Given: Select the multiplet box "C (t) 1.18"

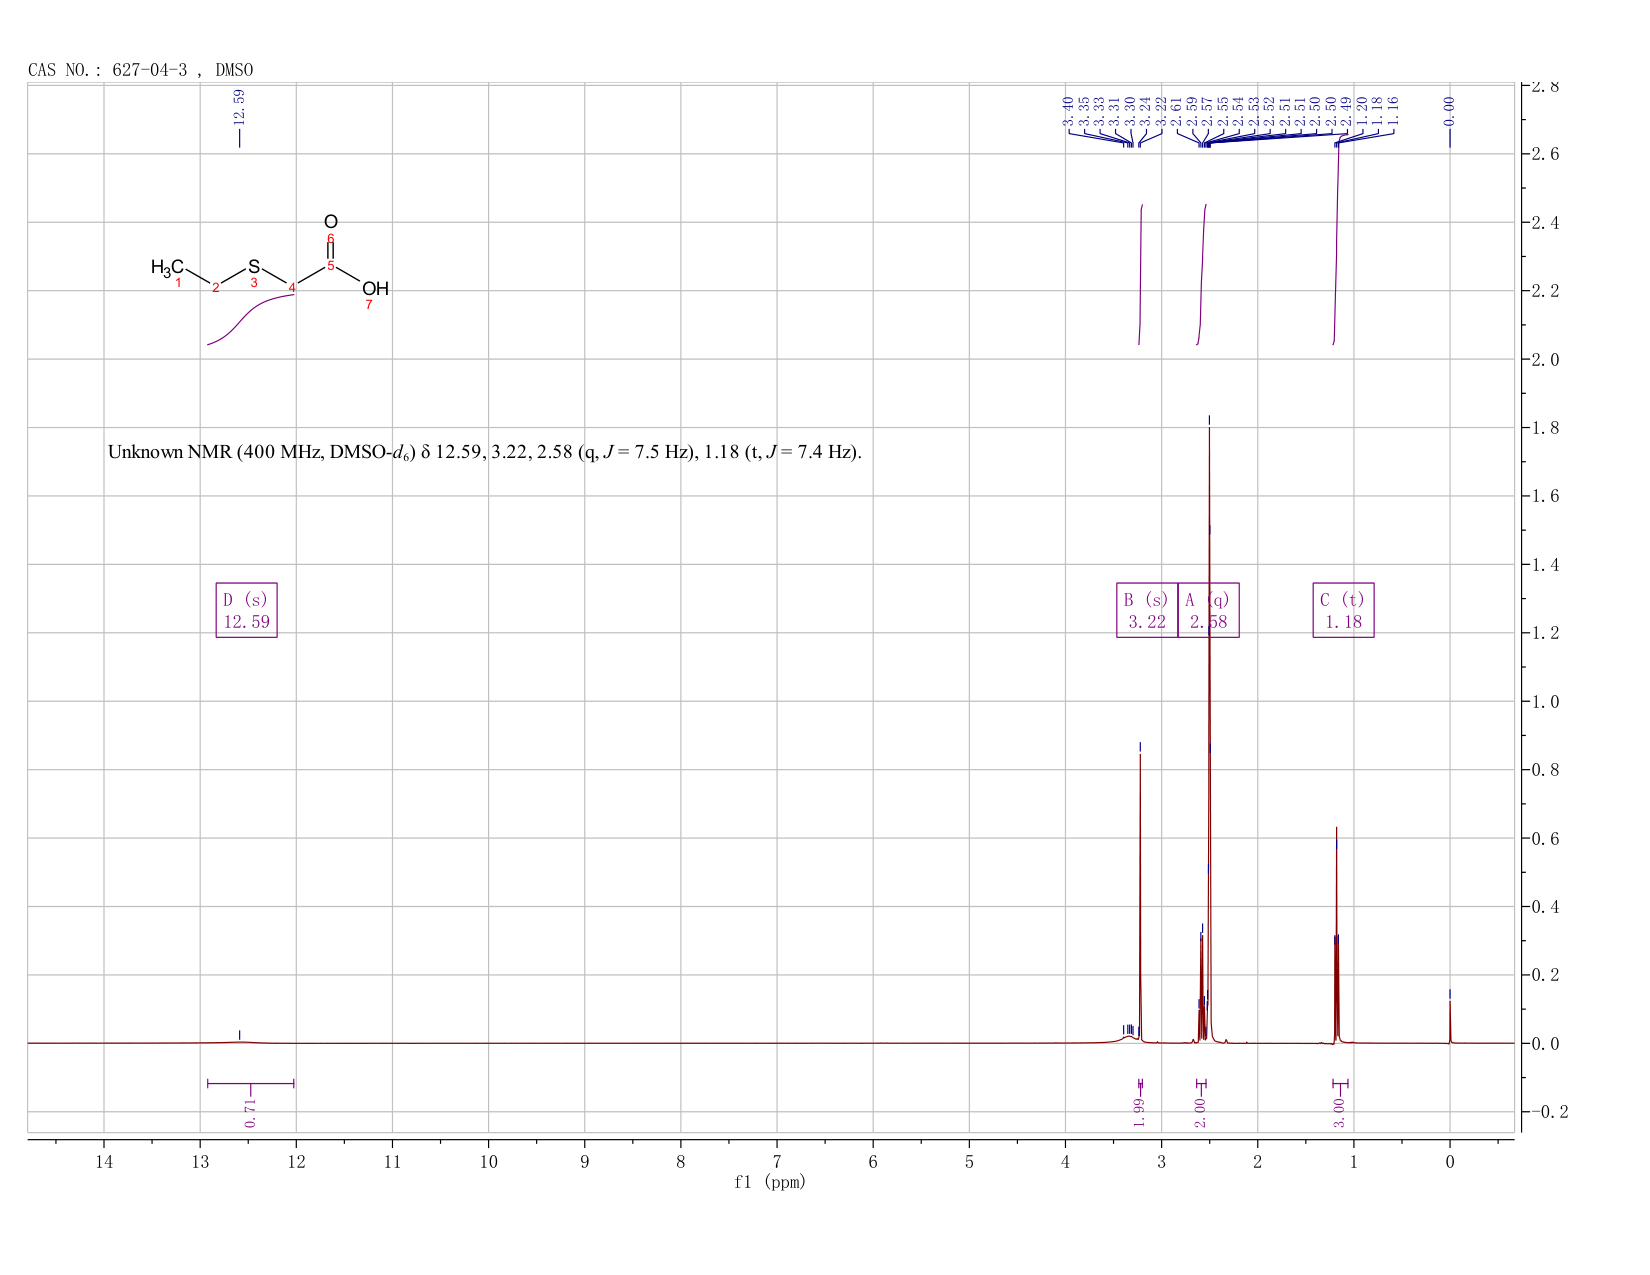Looking at the screenshot, I should (1343, 610).
